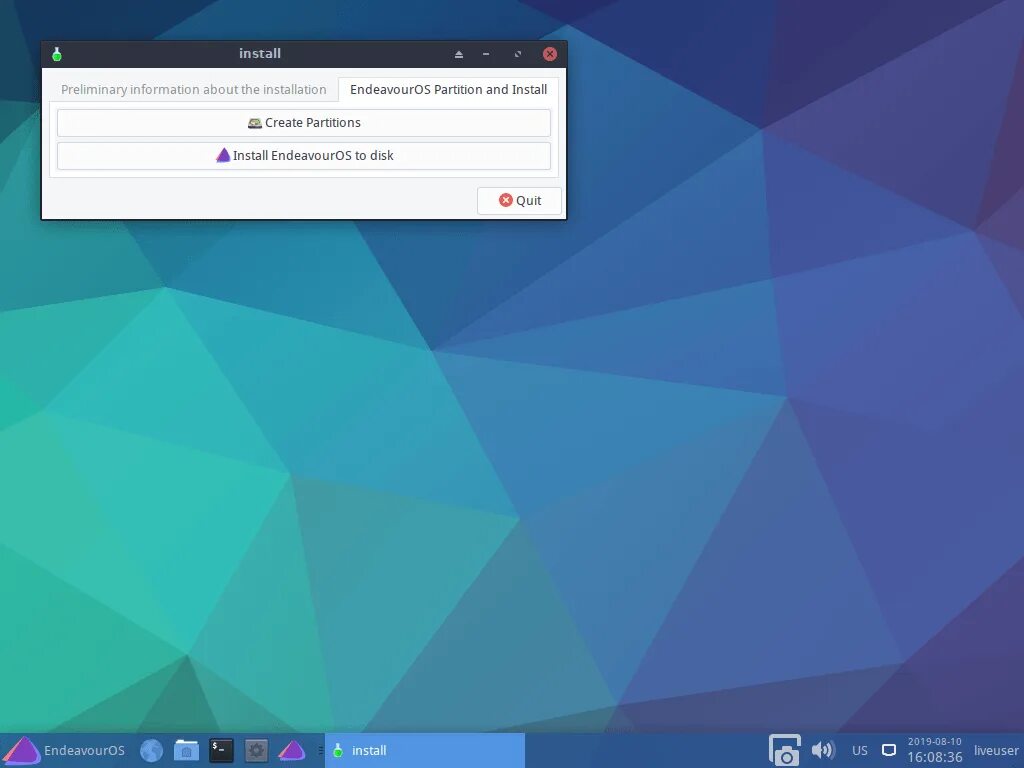Viewport: 1024px width, 768px height.
Task: Minimize the install window
Action: coord(486,54)
